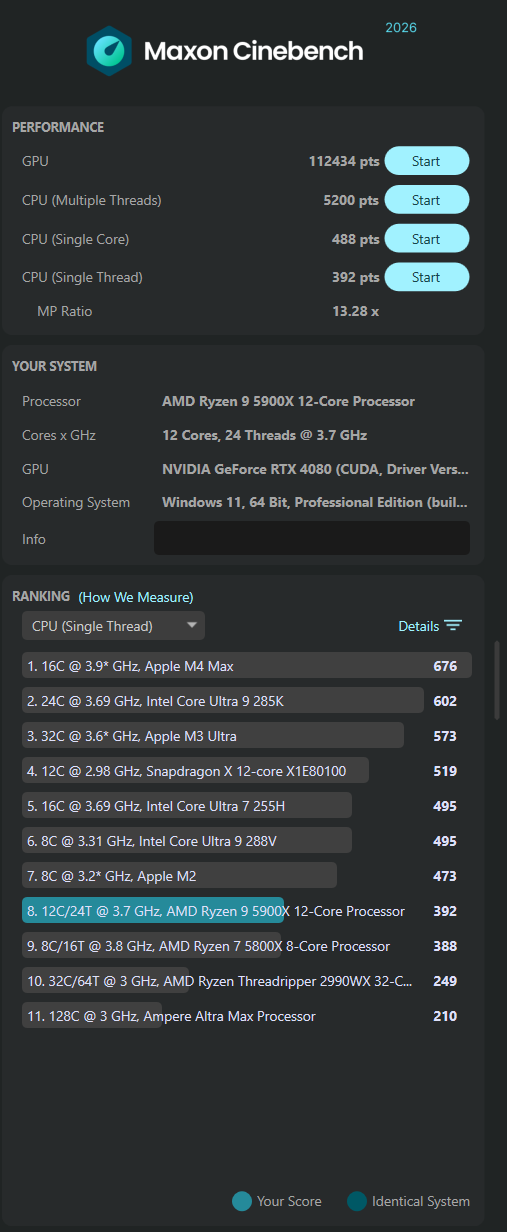This screenshot has height=1232, width=507.
Task: Click the Cinebench hexagon logo icon
Action: pyautogui.click(x=110, y=51)
